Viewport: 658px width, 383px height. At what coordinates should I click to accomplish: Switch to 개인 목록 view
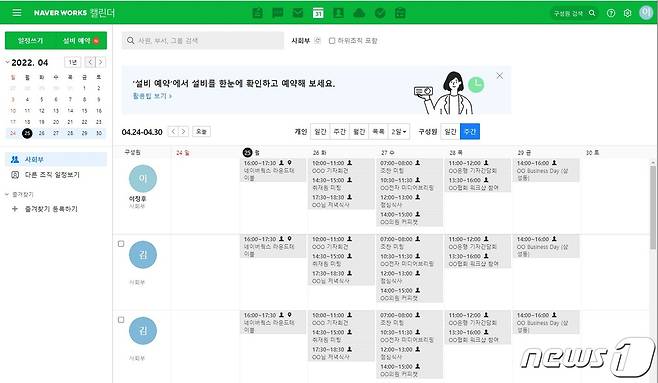tap(379, 132)
